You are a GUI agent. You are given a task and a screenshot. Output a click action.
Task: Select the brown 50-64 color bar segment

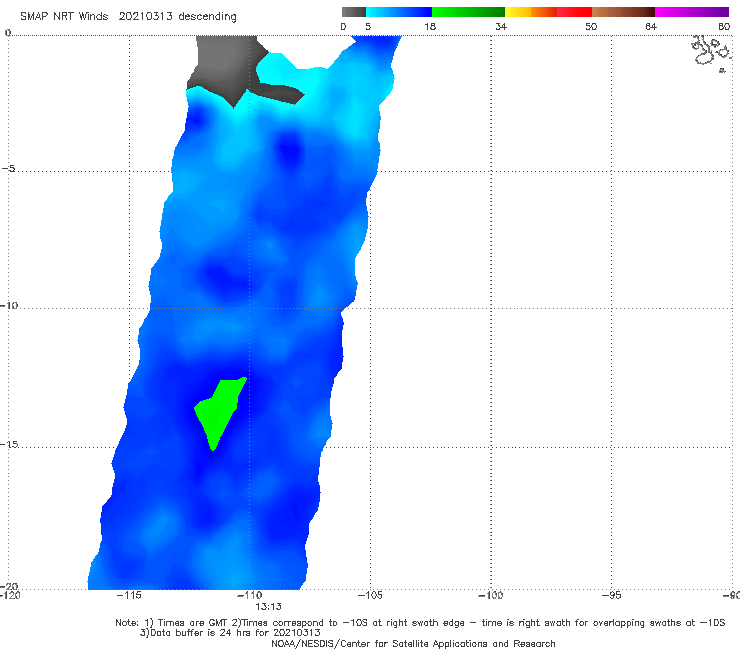tap(623, 12)
